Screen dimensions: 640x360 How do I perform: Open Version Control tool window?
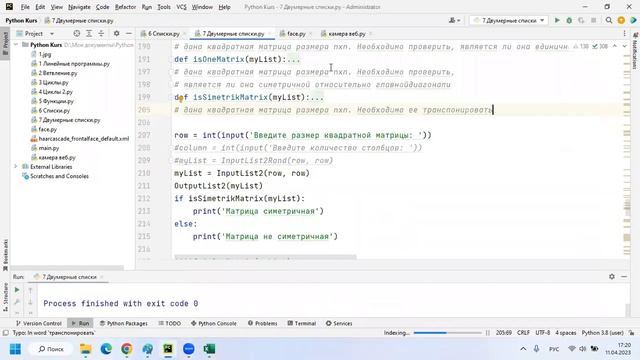38,323
